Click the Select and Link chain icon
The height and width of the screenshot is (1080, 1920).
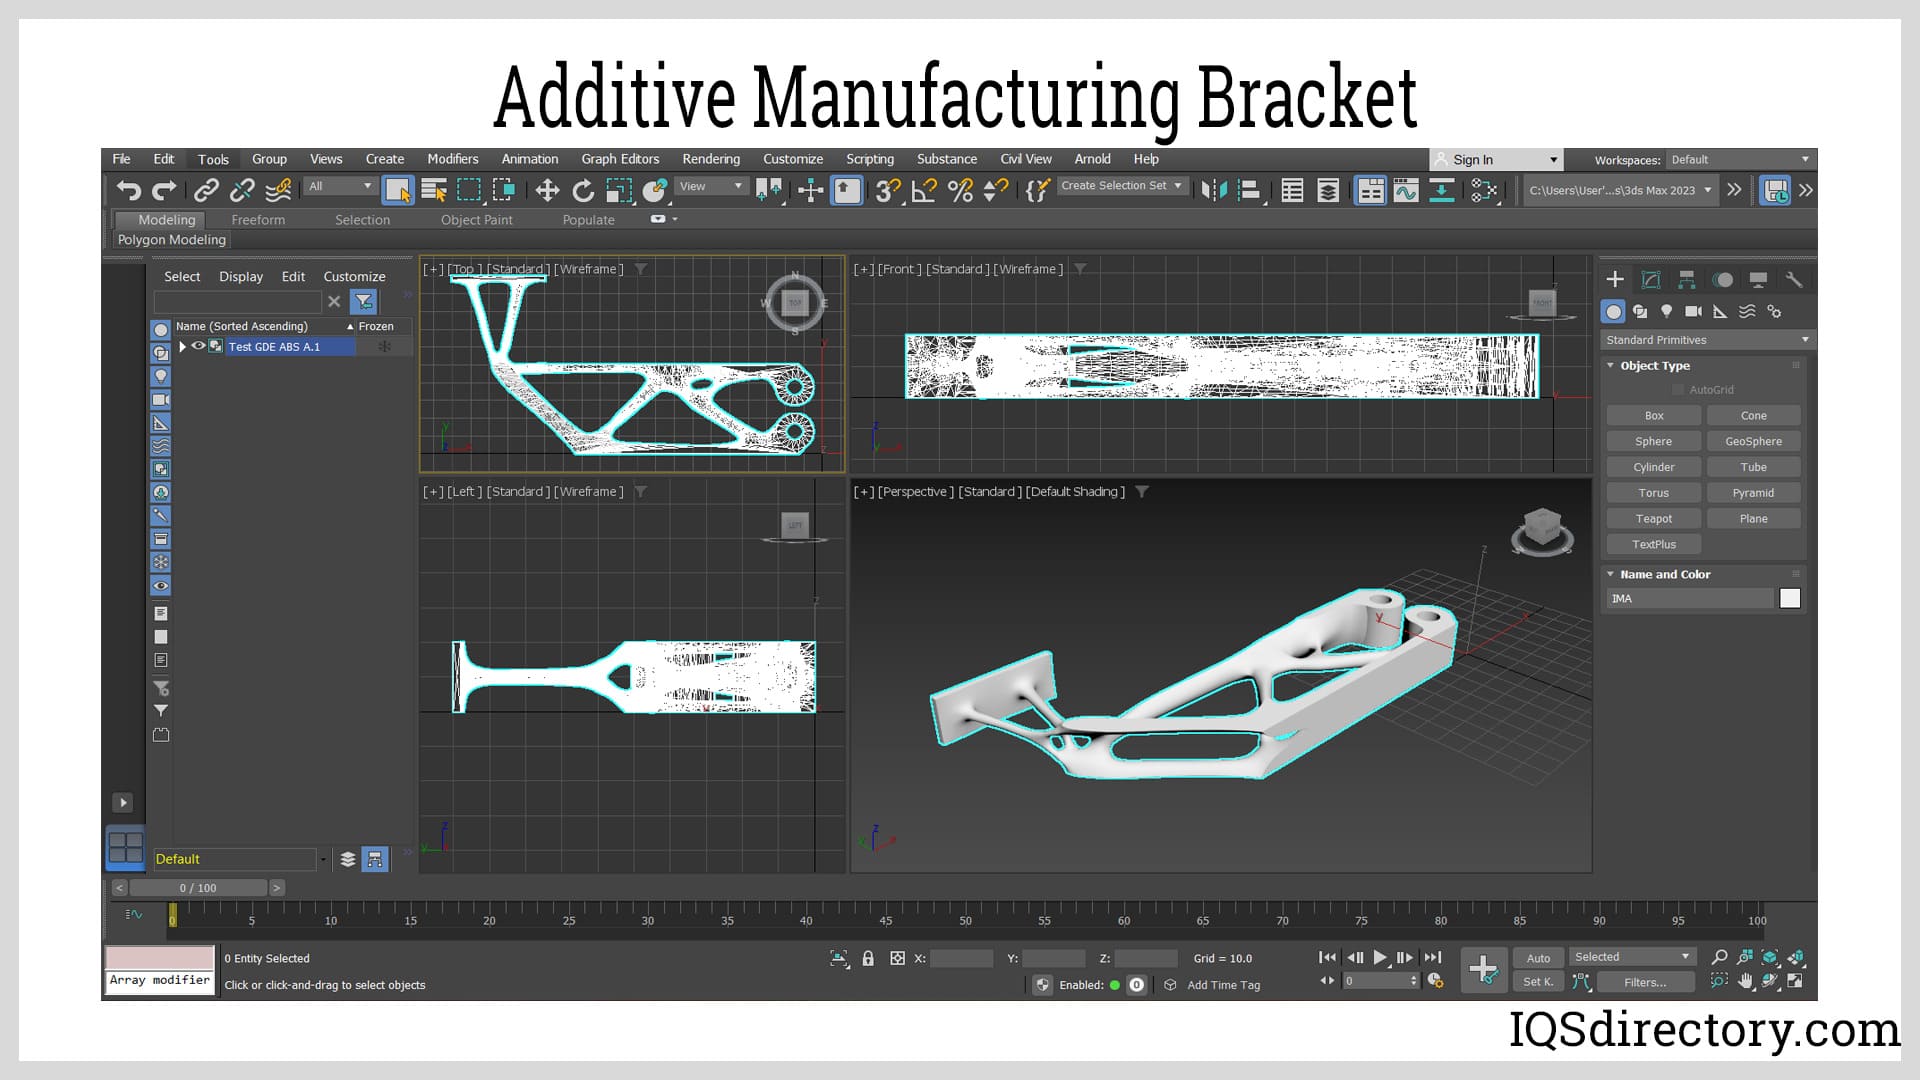coord(206,190)
